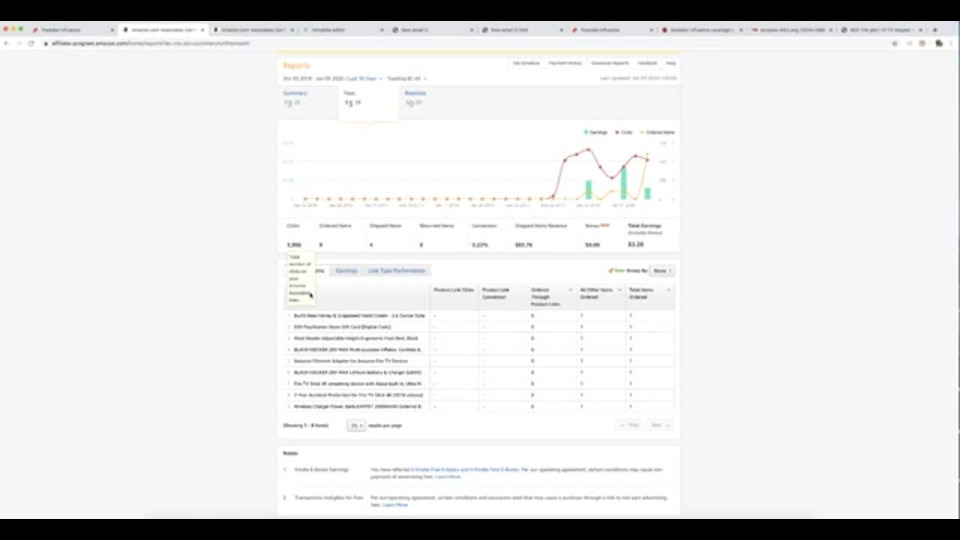Viewport: 960px width, 540px height.
Task: Open the Fee Schedule link
Action: click(526, 63)
